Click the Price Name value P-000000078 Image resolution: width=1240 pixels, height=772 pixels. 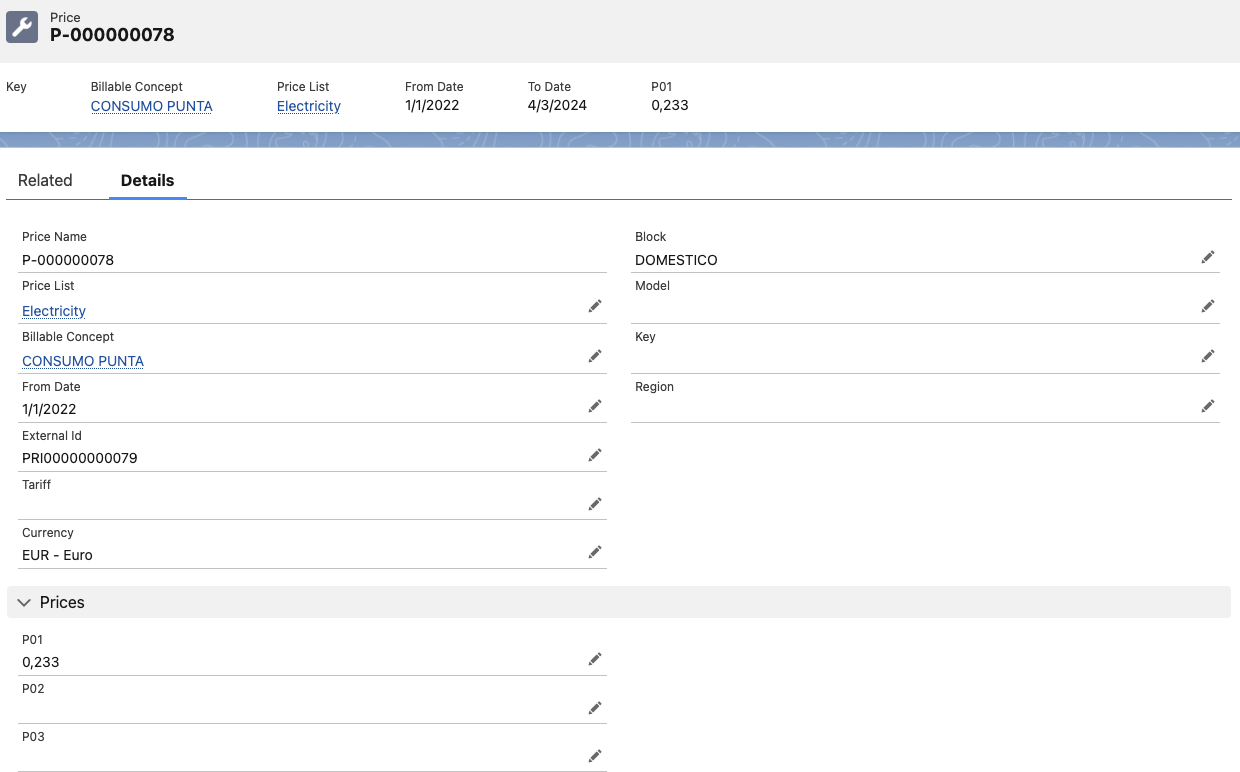68,260
